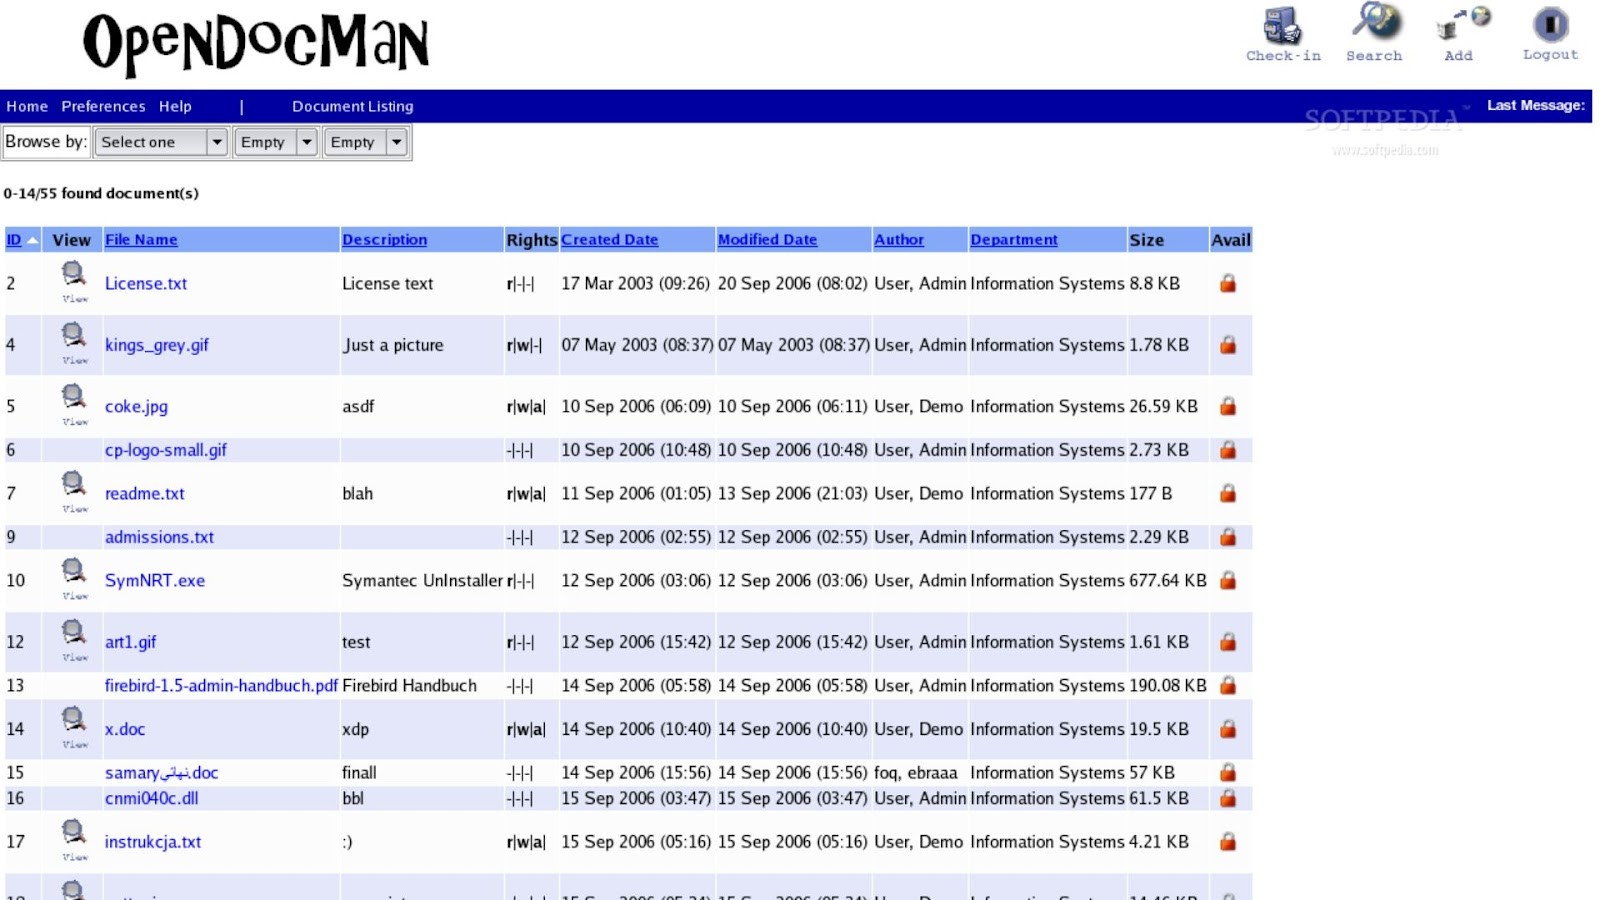
Task: Select Document Listing from the menu bar
Action: 352,106
